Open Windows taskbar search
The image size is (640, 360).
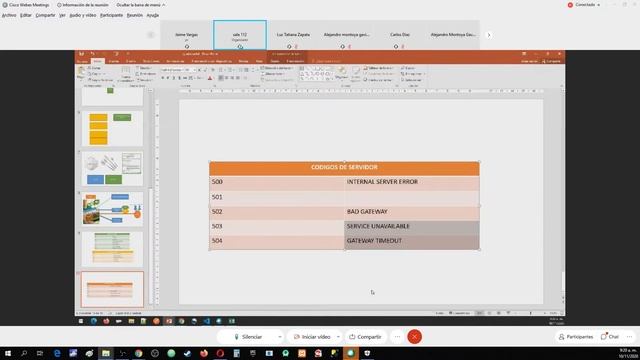point(24,353)
